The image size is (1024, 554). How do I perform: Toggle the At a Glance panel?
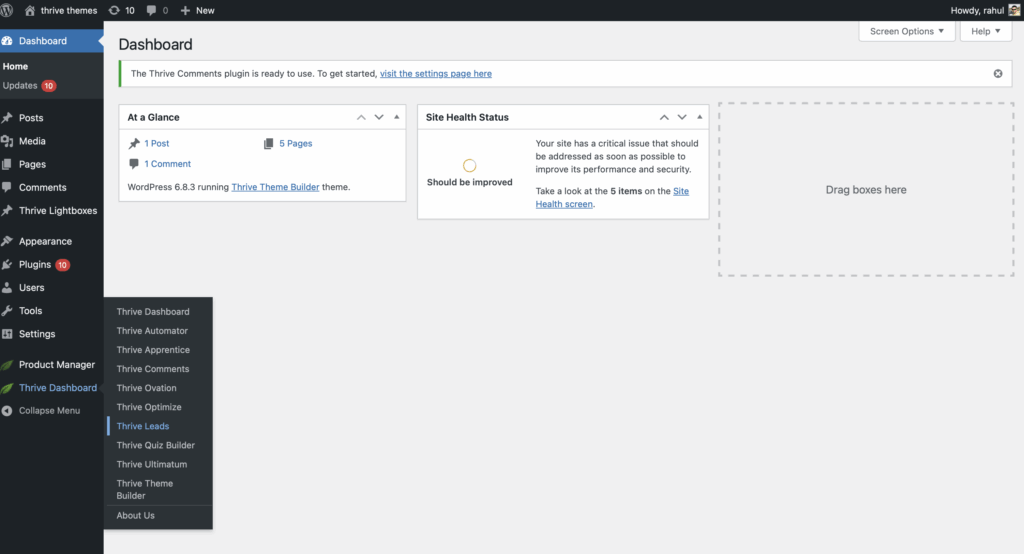click(x=397, y=117)
